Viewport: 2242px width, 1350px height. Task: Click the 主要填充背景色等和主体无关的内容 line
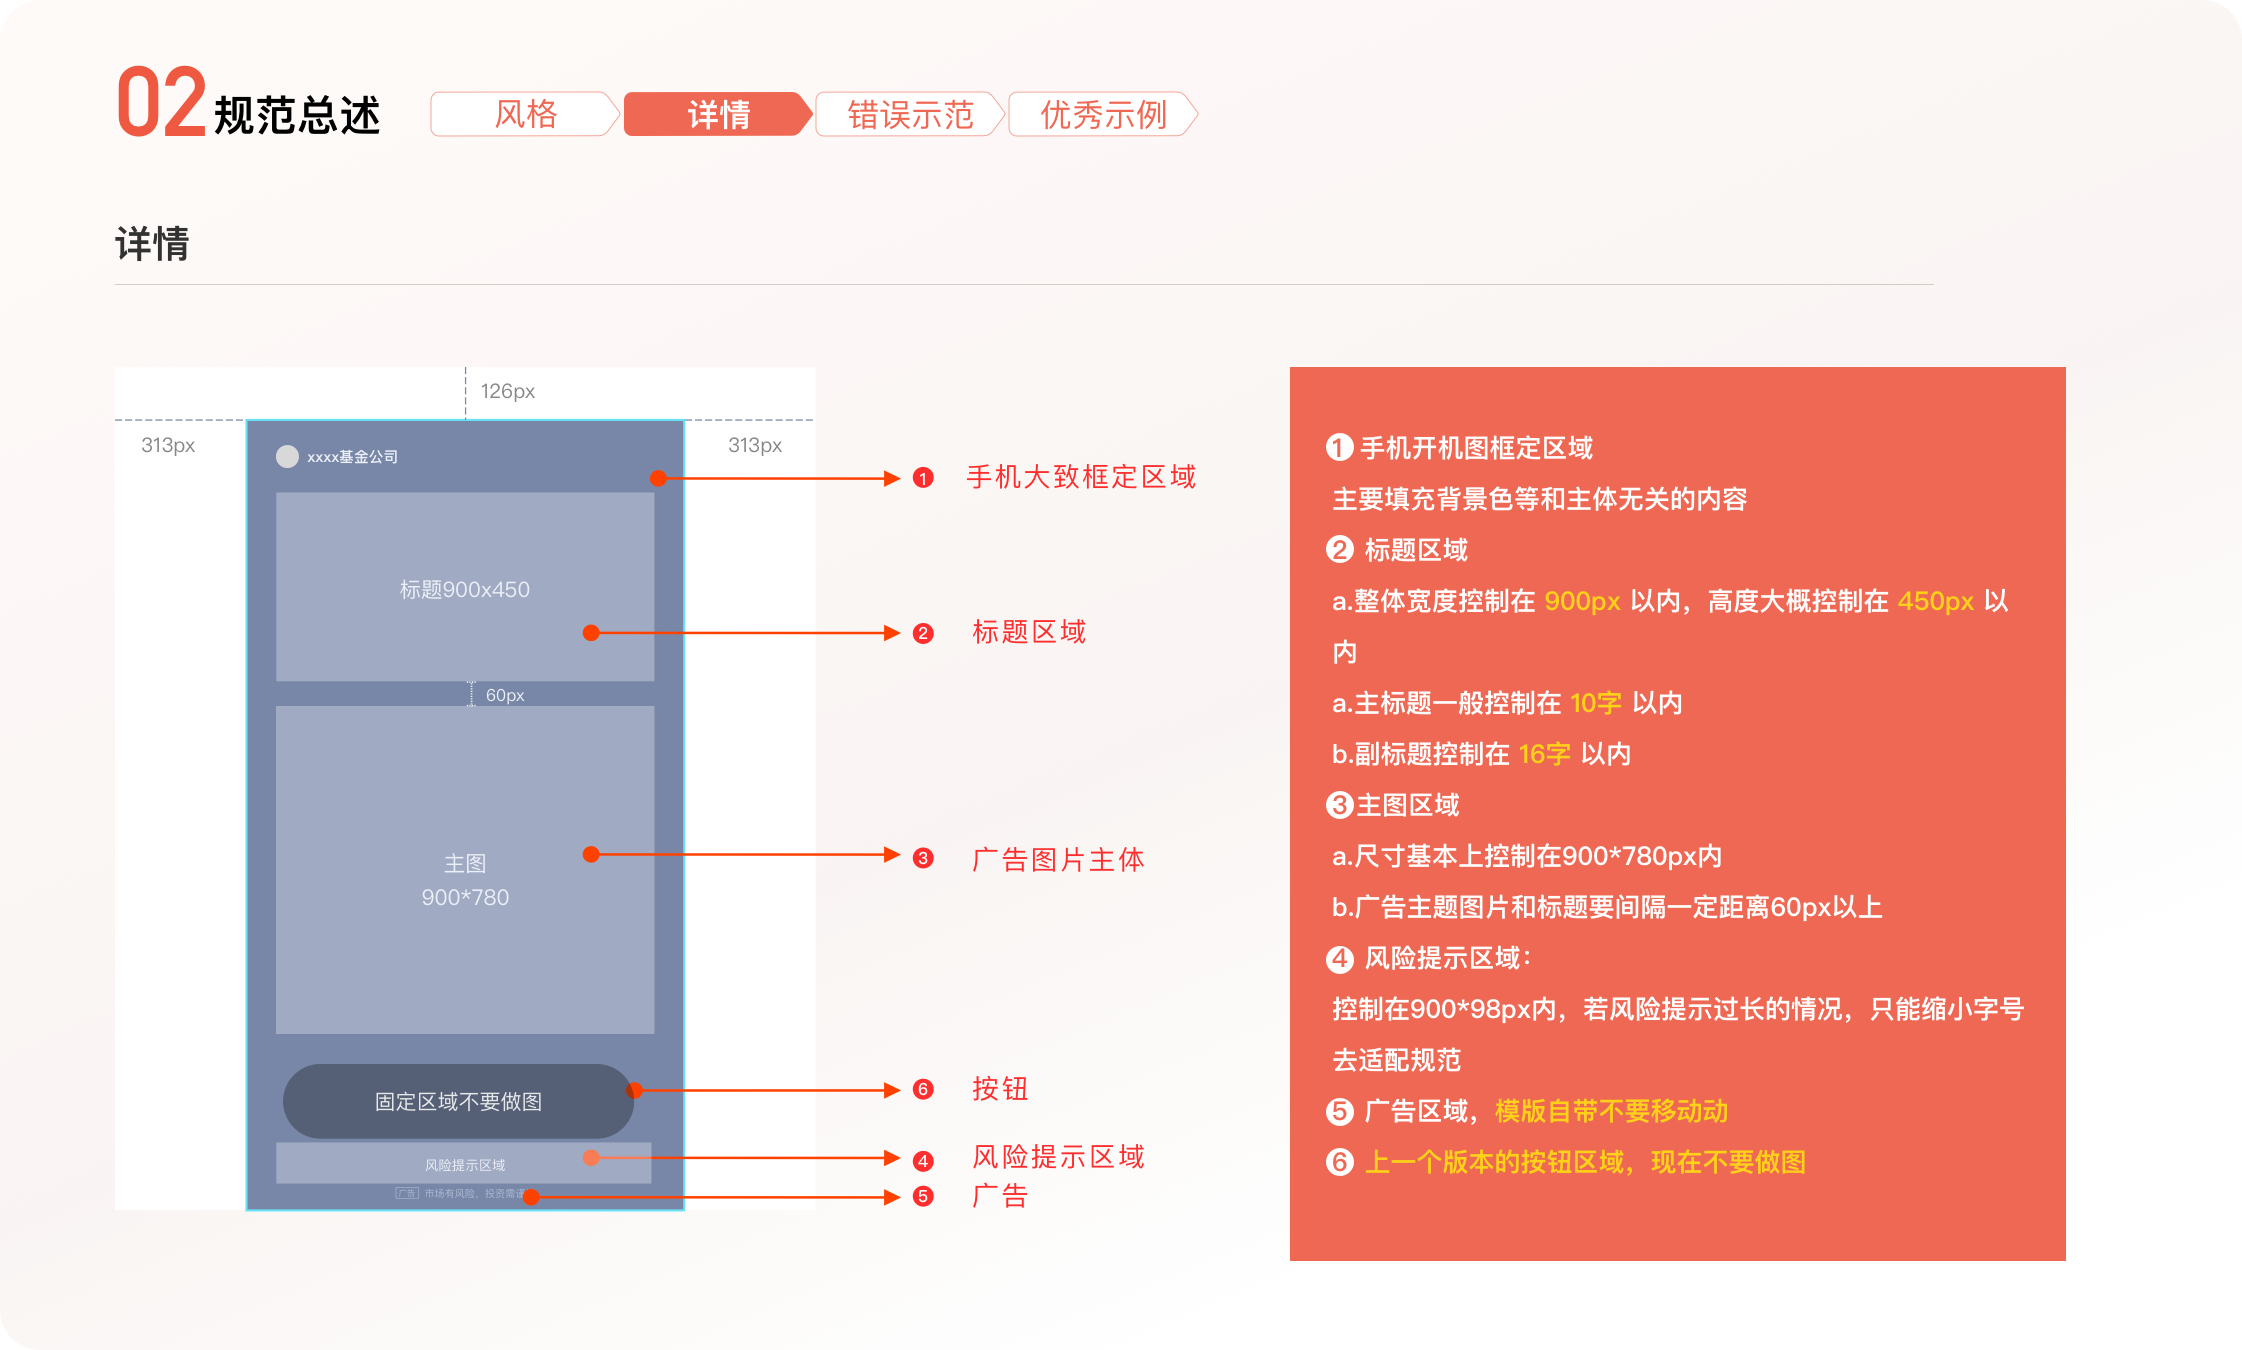pos(1539,499)
